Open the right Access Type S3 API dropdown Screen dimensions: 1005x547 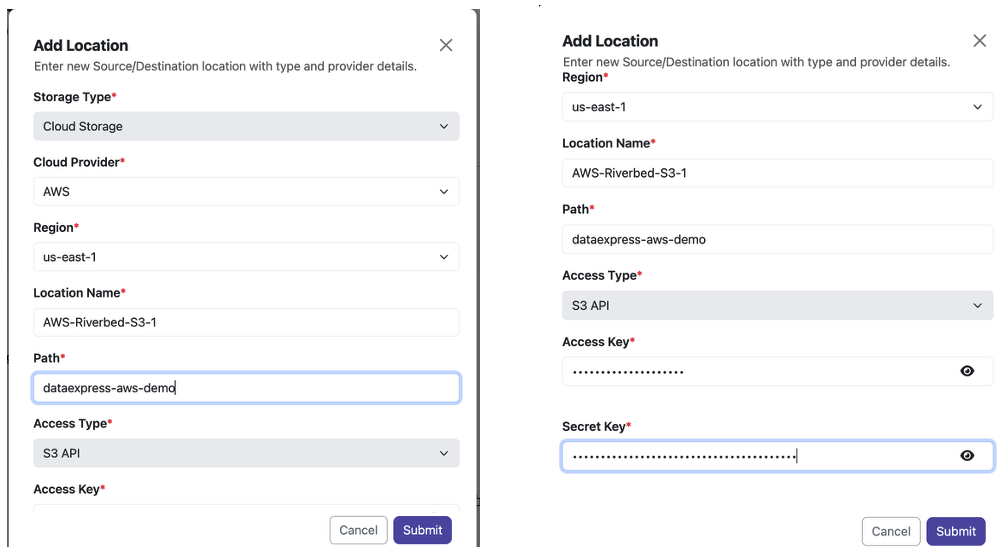point(777,306)
